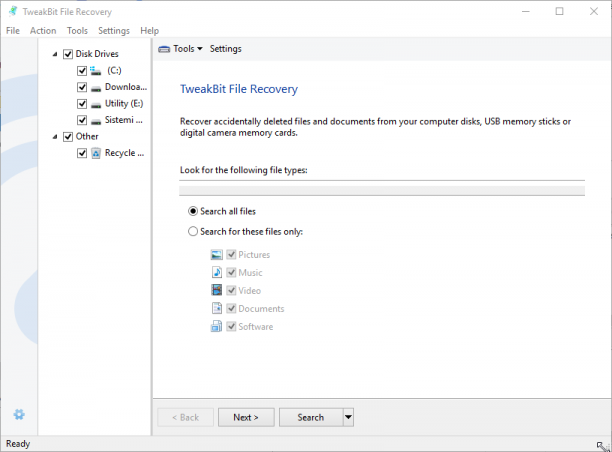Click Settings in the toolbar
This screenshot has height=452, width=612.
click(x=226, y=49)
